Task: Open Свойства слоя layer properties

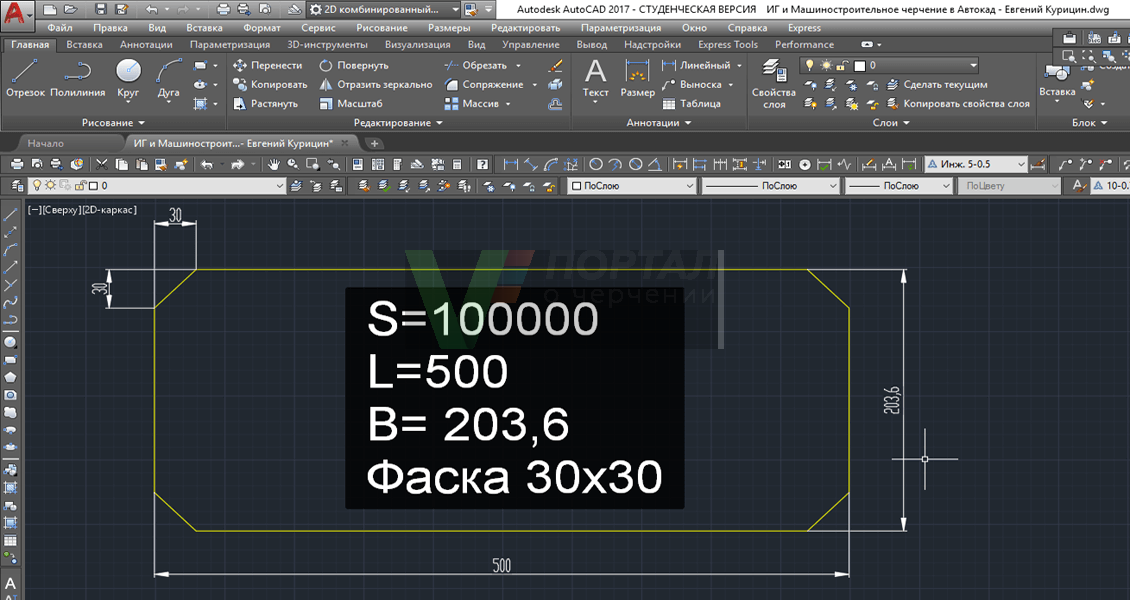Action: pyautogui.click(x=773, y=84)
